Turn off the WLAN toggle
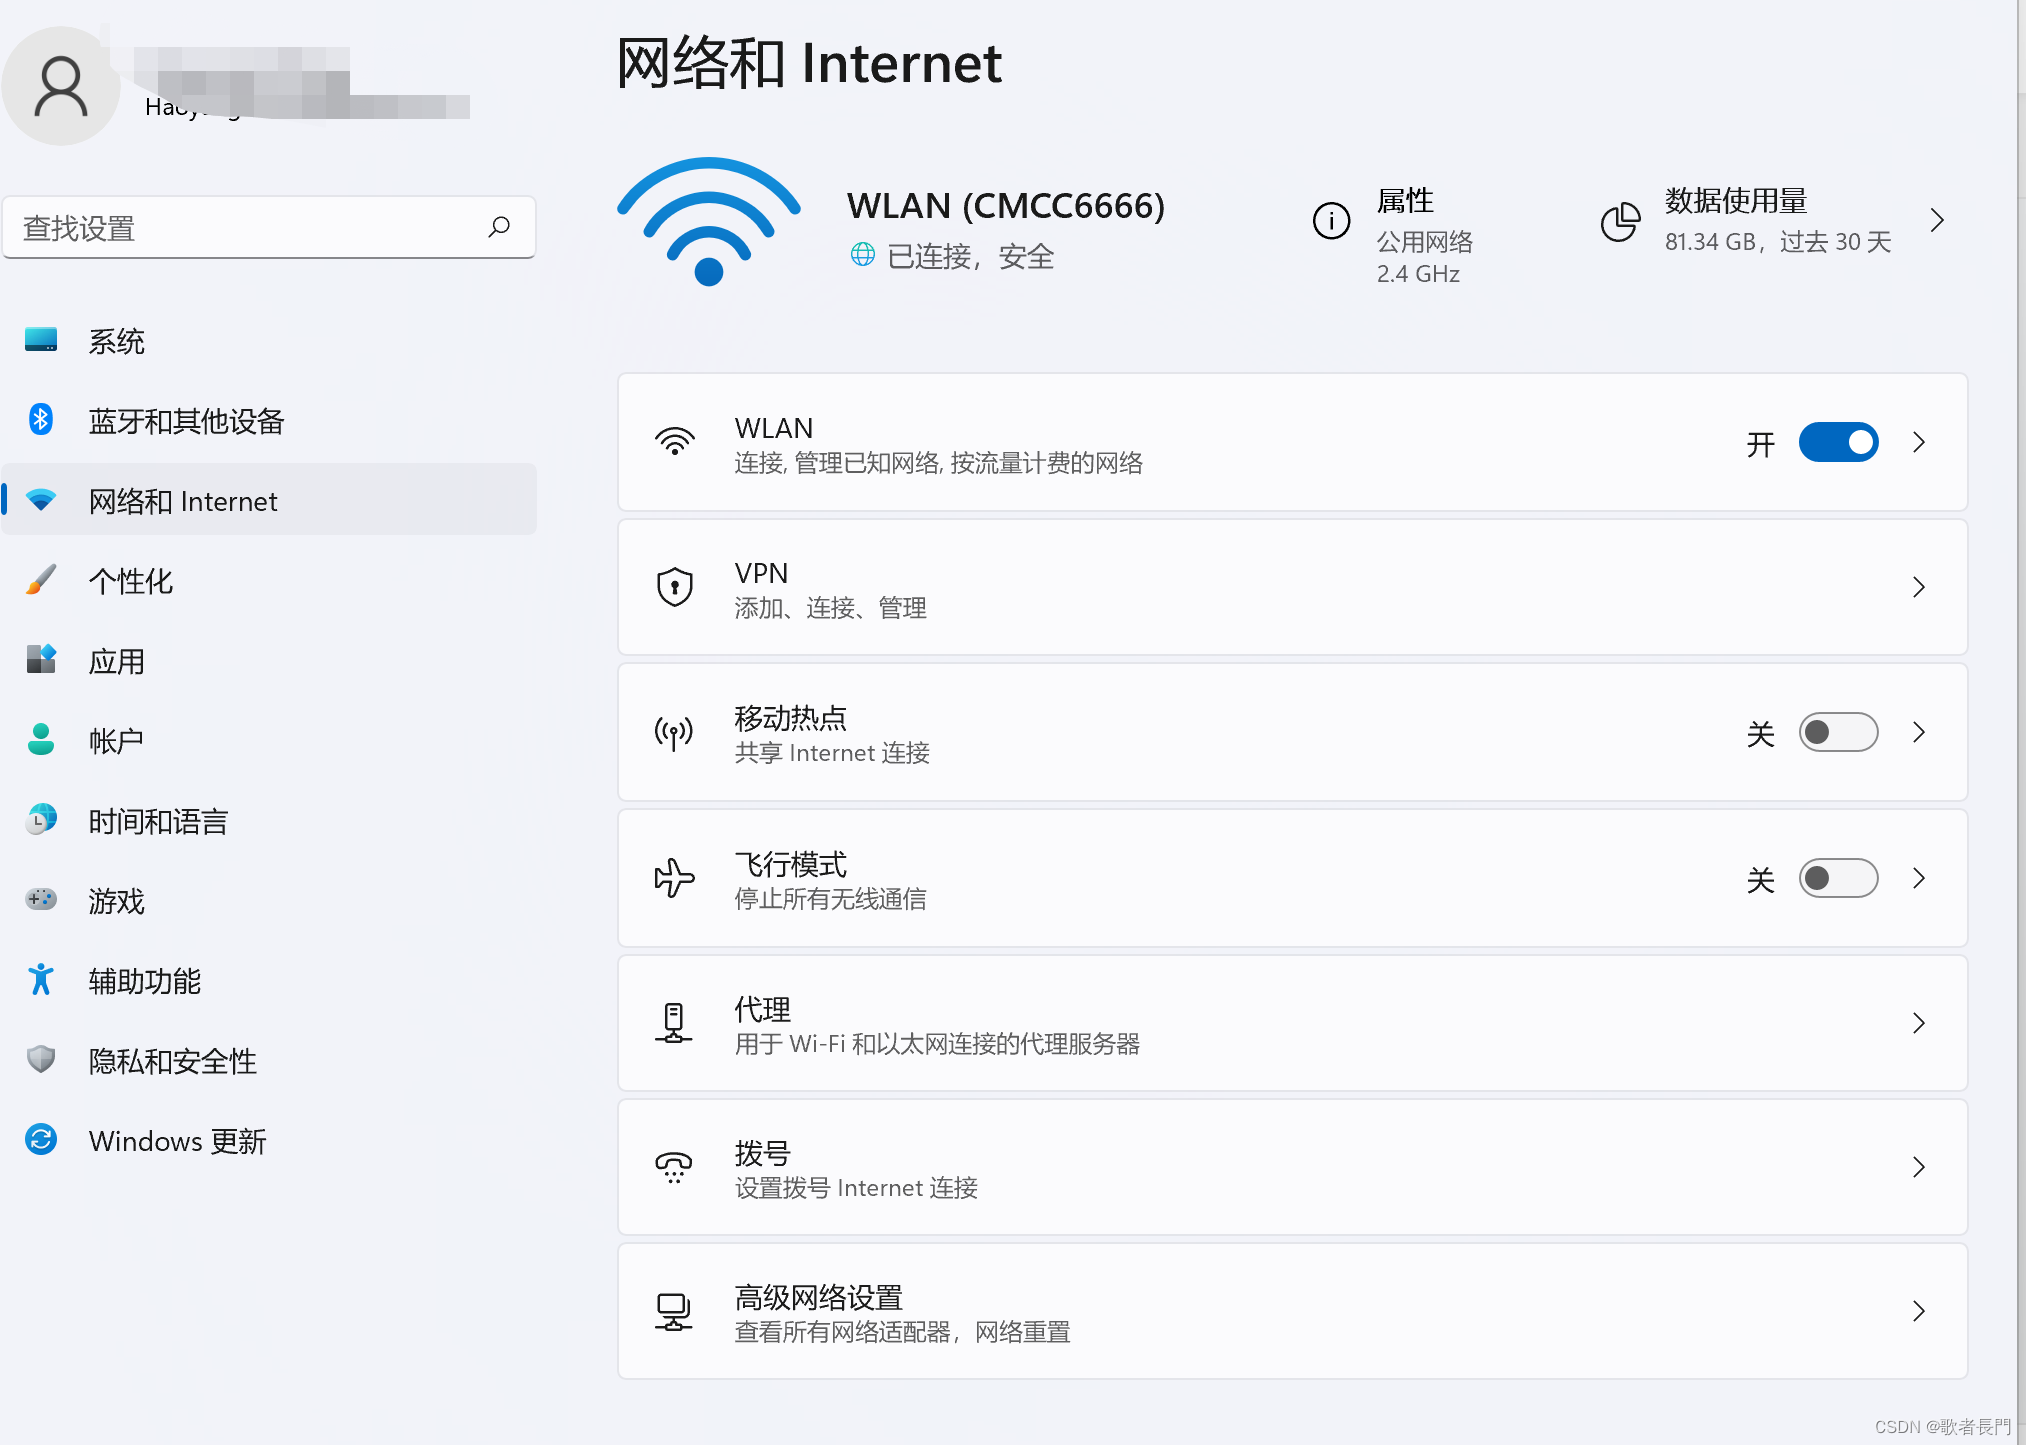 coord(1838,442)
